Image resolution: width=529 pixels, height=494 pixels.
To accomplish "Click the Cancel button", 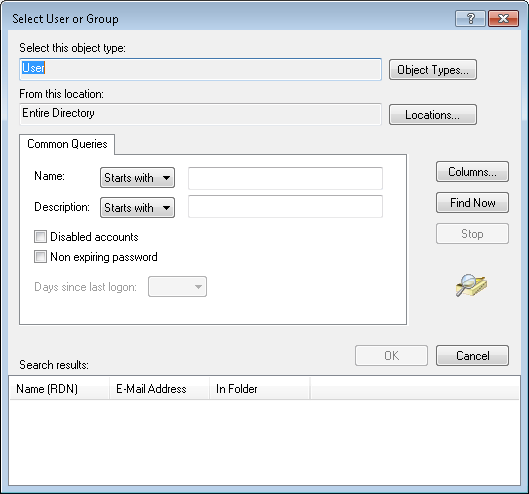I will point(472,355).
